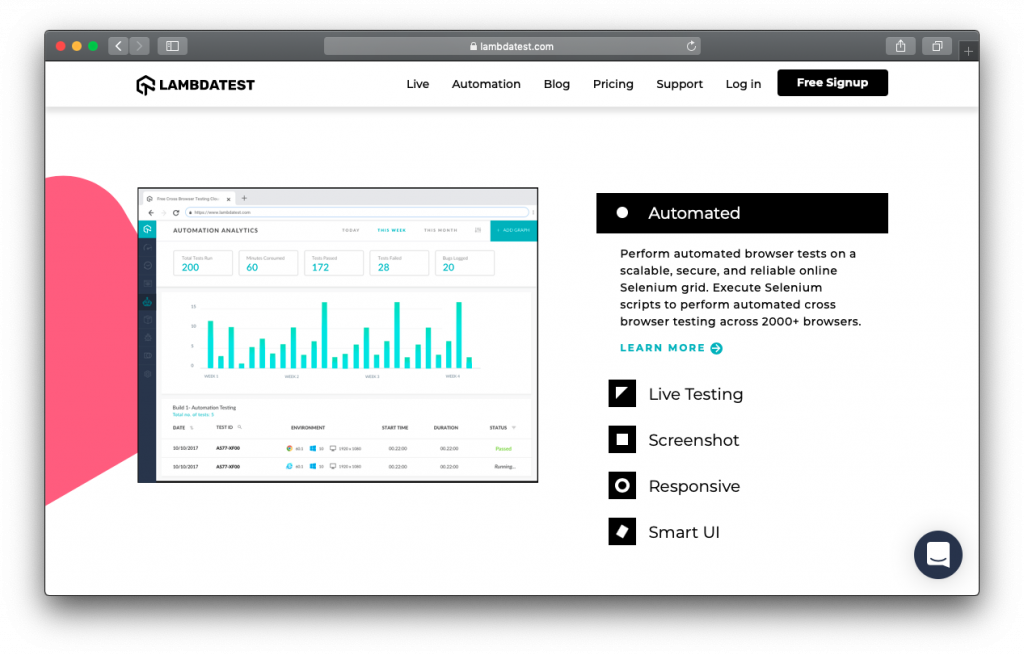Go back with Safari's back arrow

pos(118,46)
